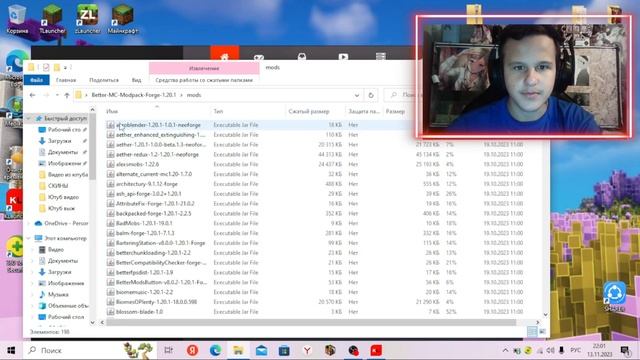Viewport: 640px width, 360px height.
Task: Open the Yandex Browser taskbar icon
Action: (x=307, y=350)
